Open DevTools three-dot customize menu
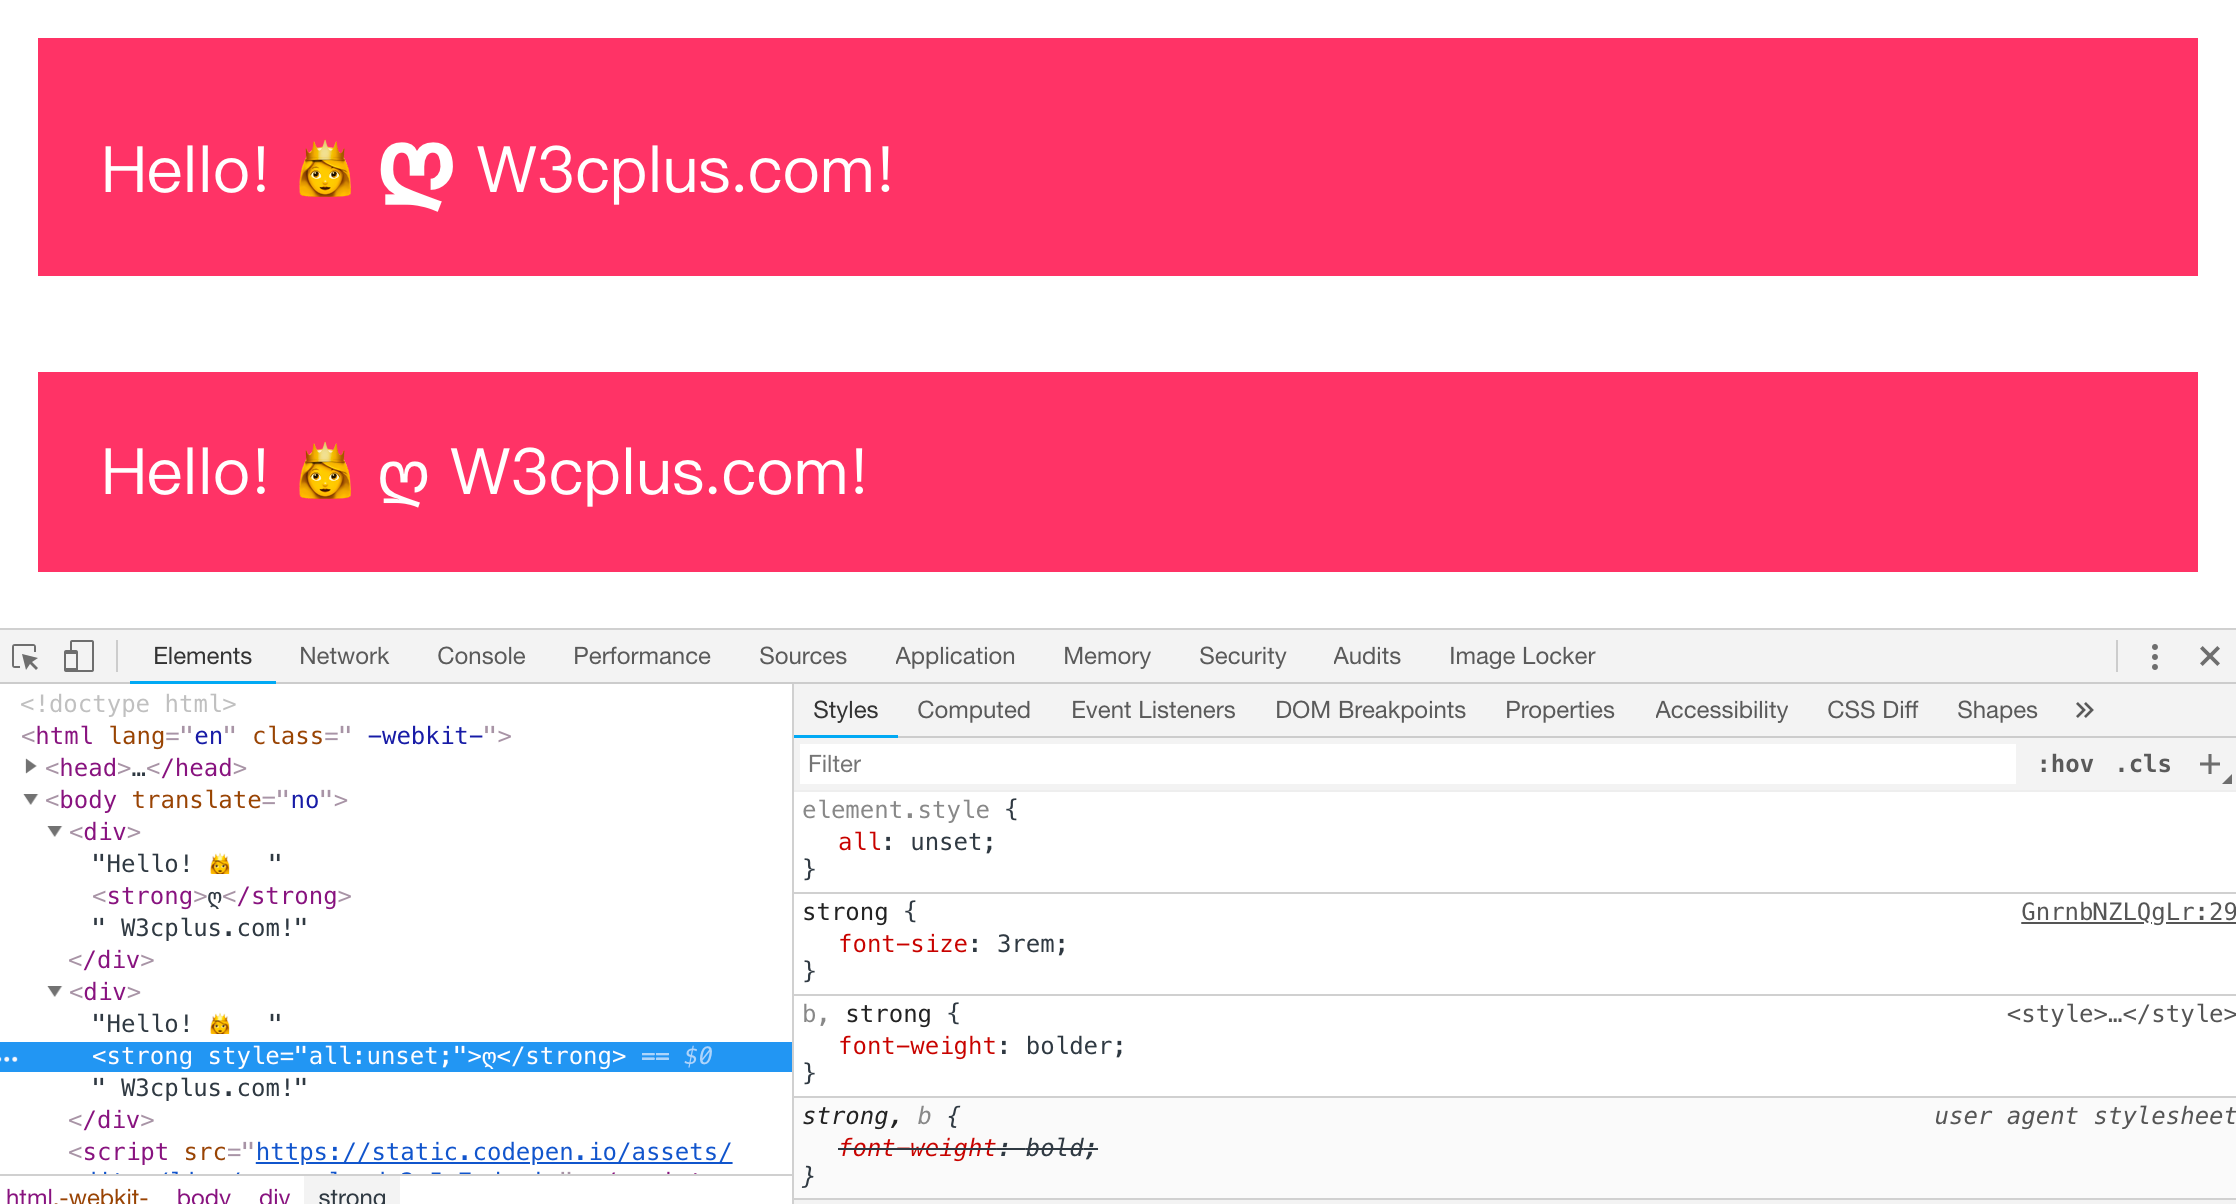 tap(2155, 656)
